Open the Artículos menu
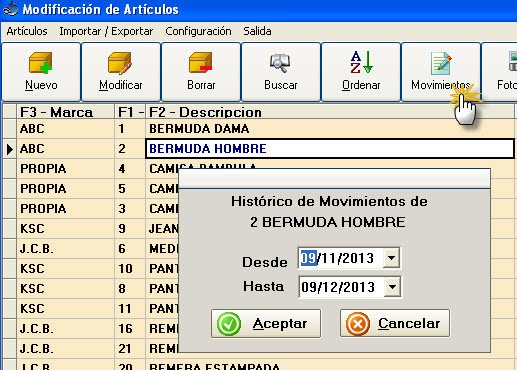Screen dimensions: 517x370 27,31
